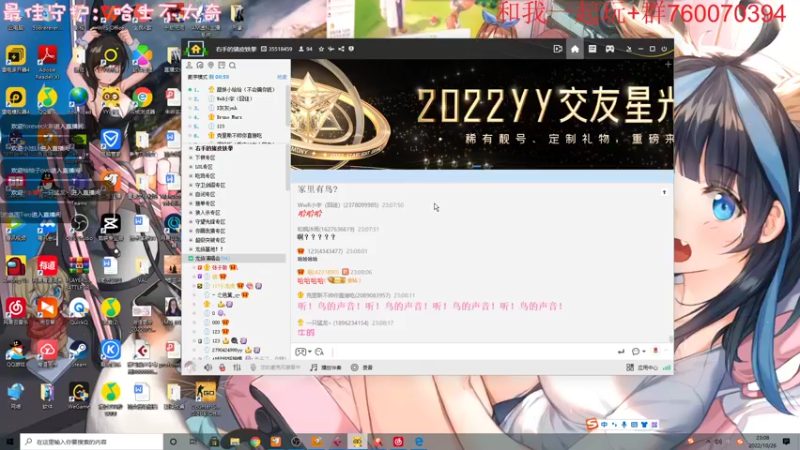Open File Explorer from the taskbar
The image size is (800, 450).
click(x=235, y=441)
